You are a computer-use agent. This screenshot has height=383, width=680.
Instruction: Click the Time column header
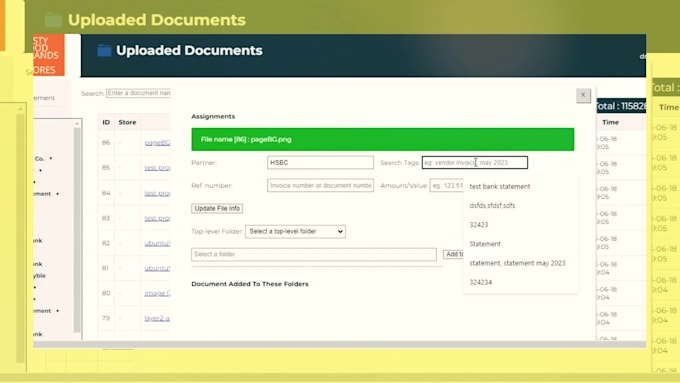pyautogui.click(x=610, y=122)
